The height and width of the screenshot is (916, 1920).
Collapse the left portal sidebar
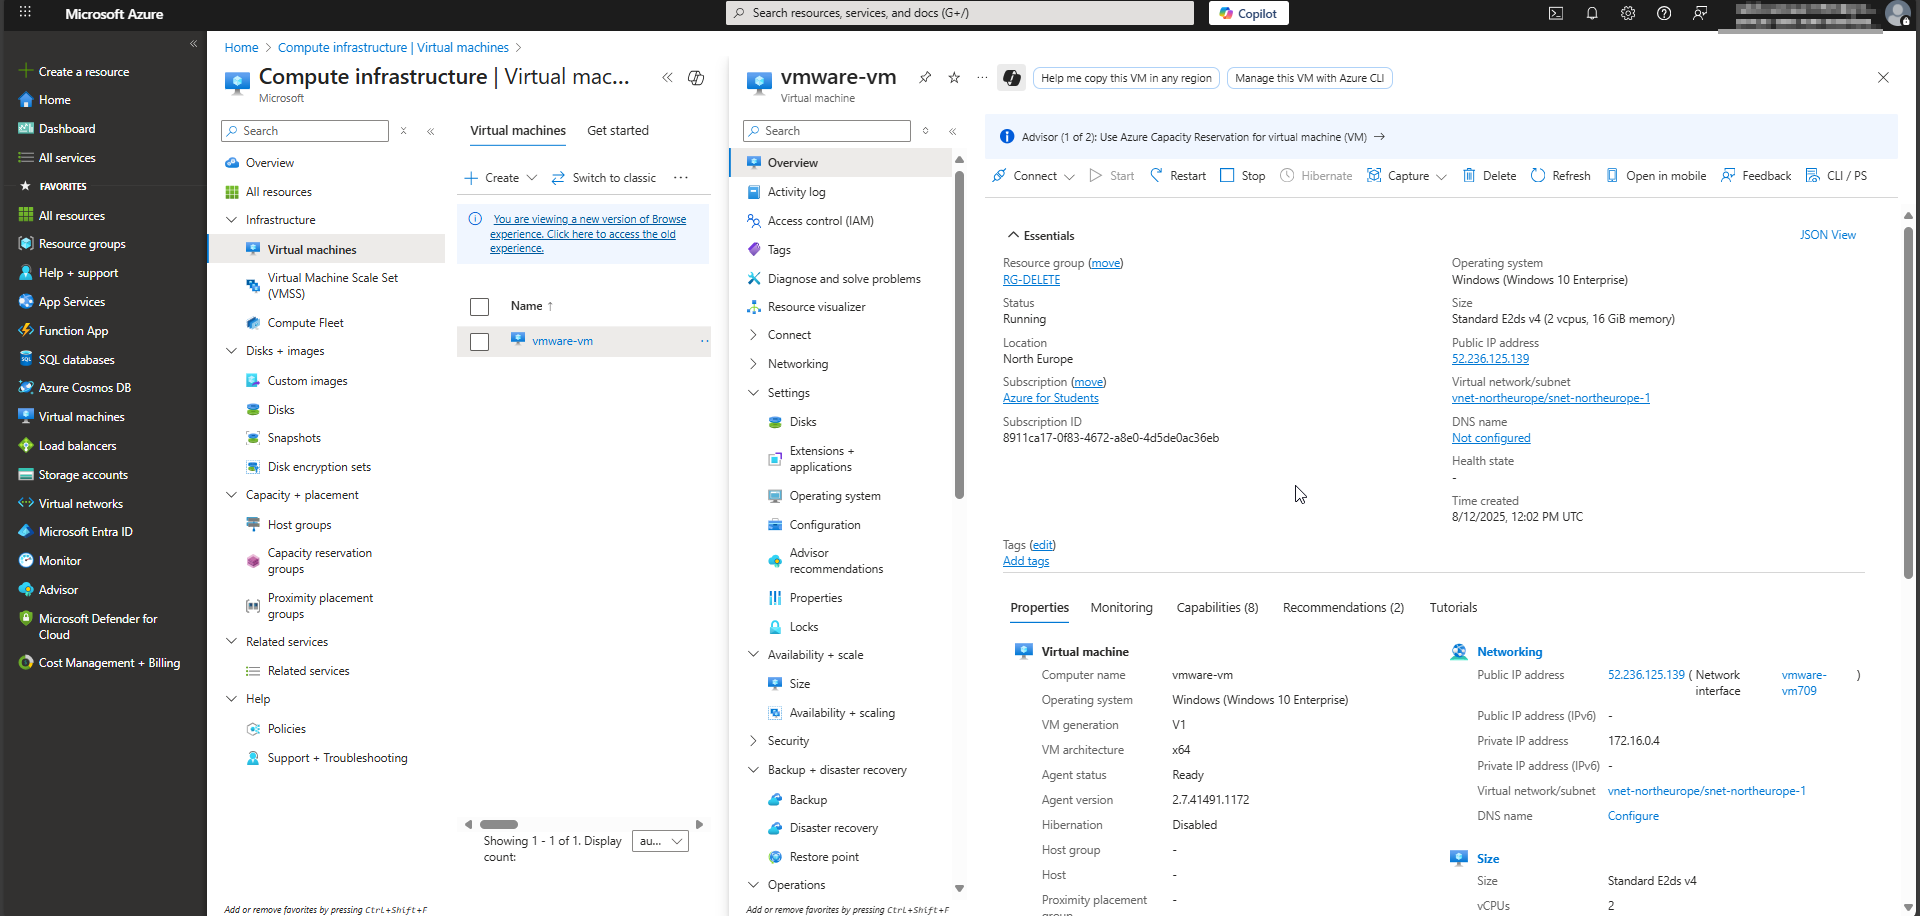[x=194, y=44]
